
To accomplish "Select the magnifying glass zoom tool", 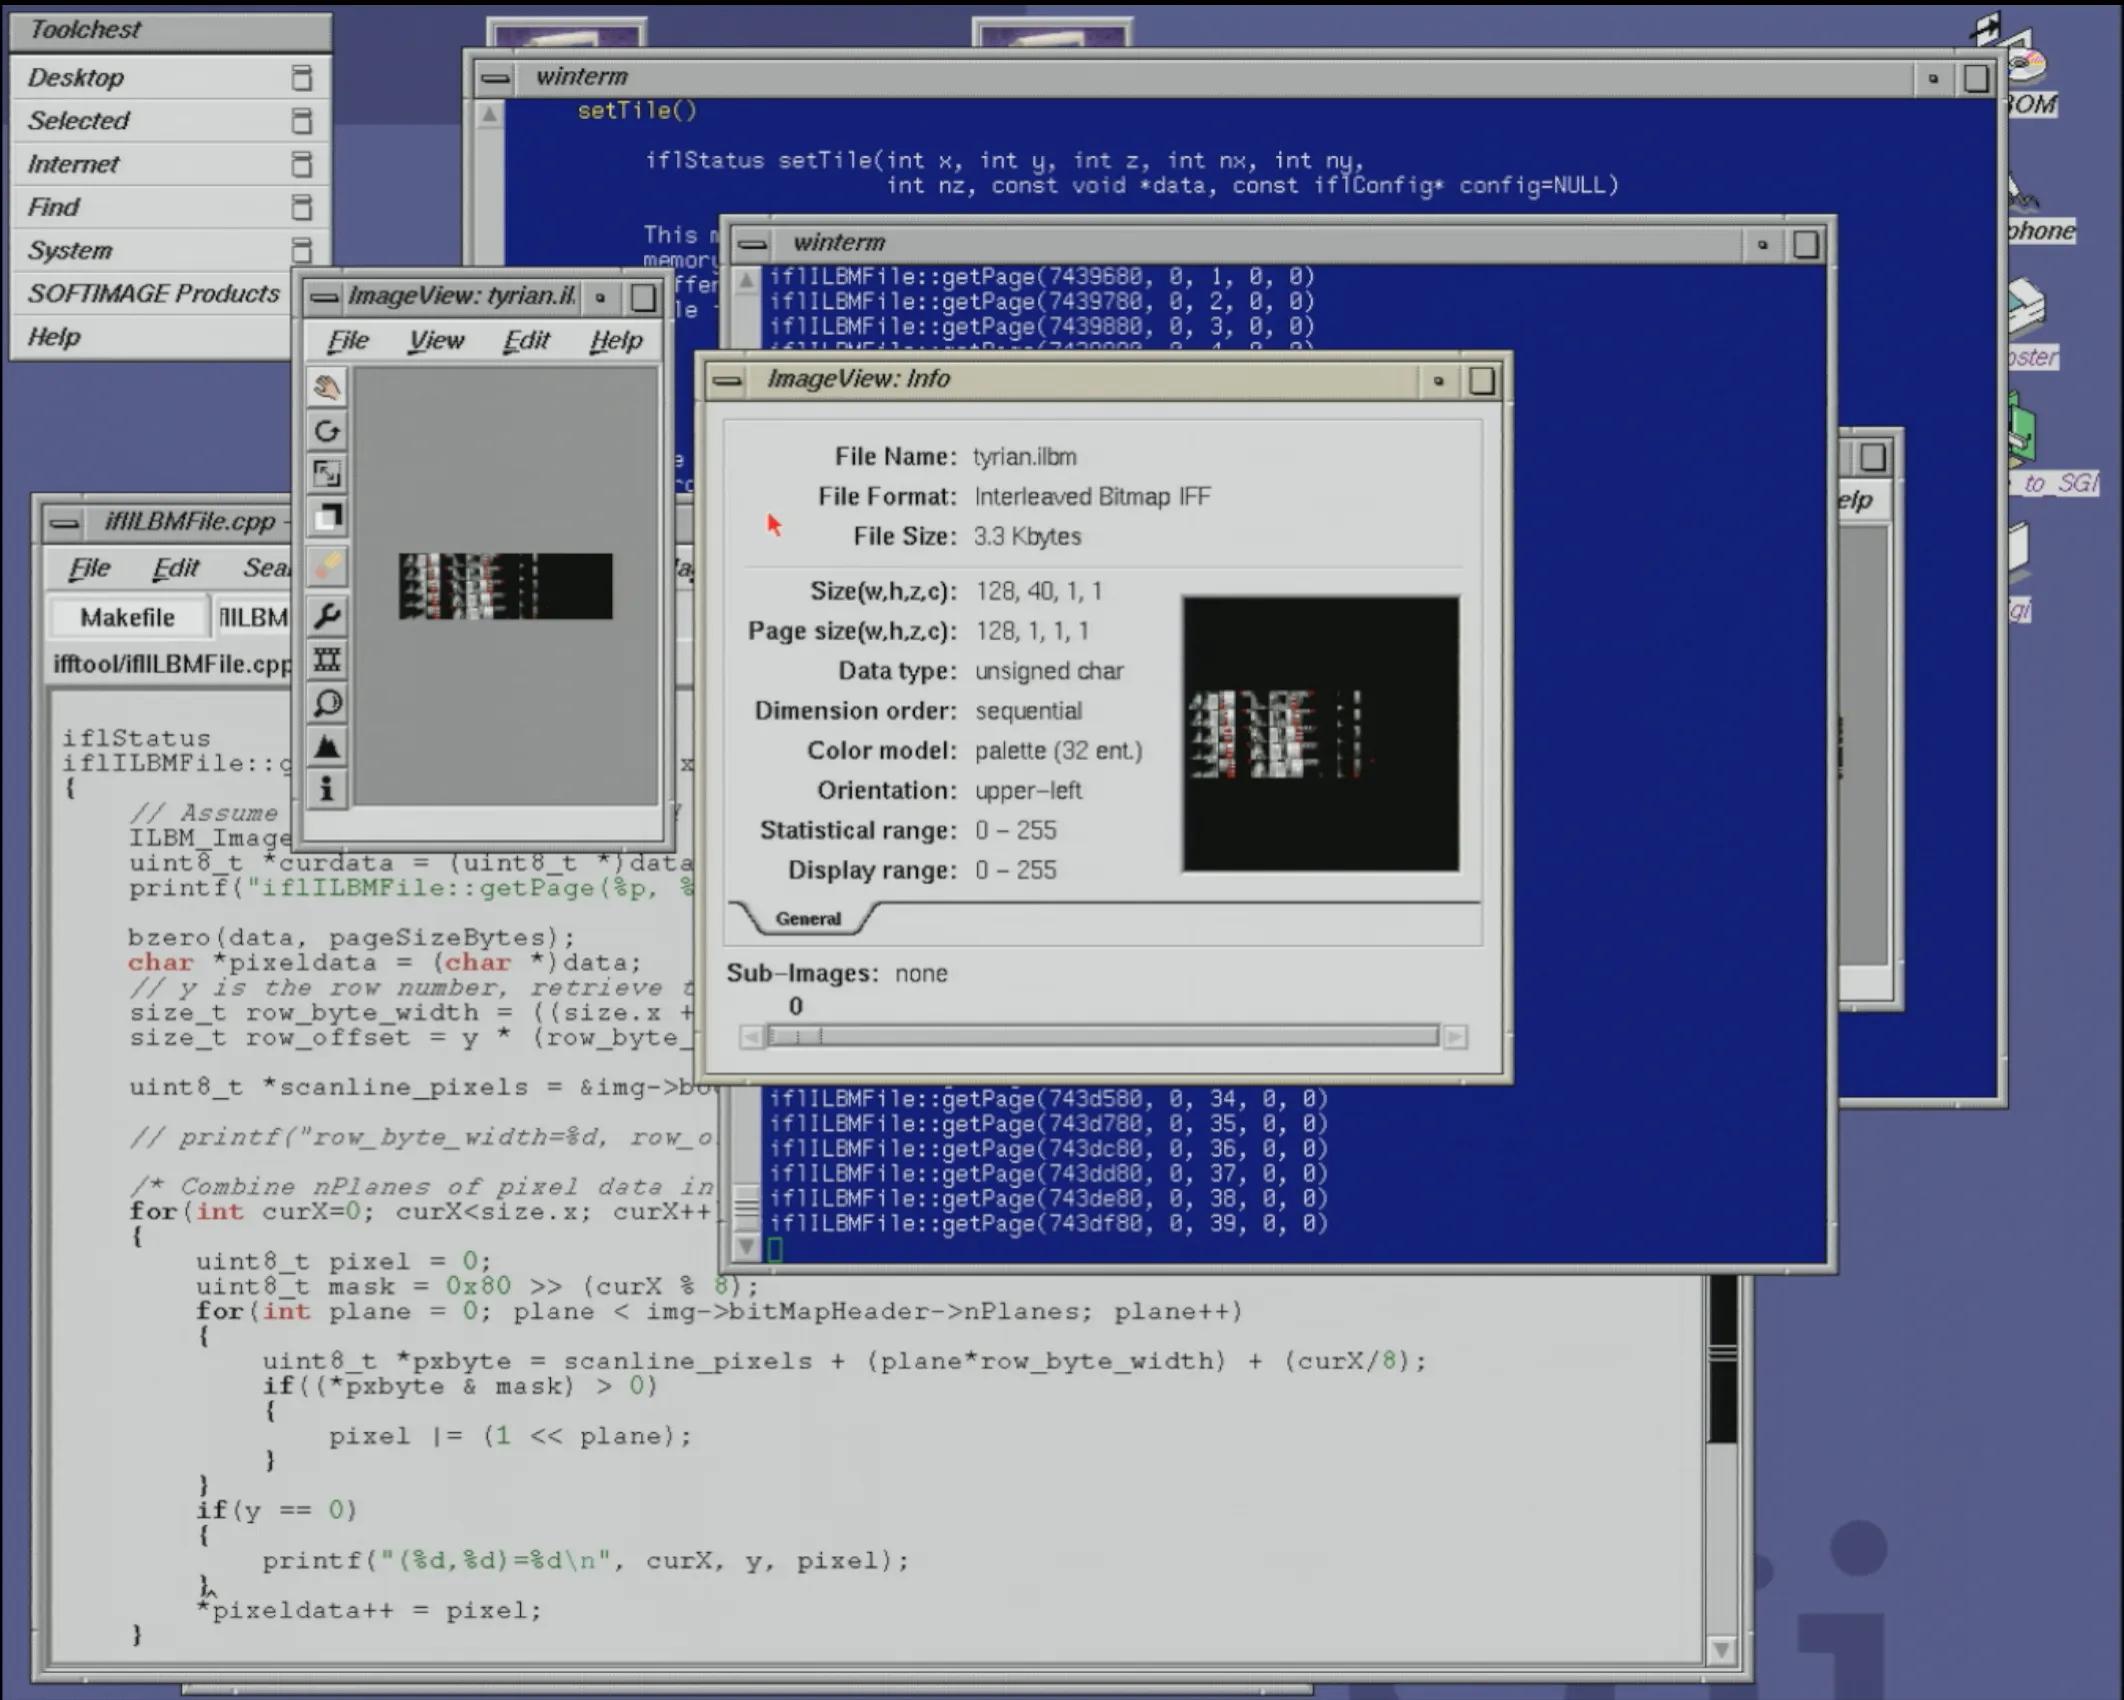I will click(x=327, y=703).
